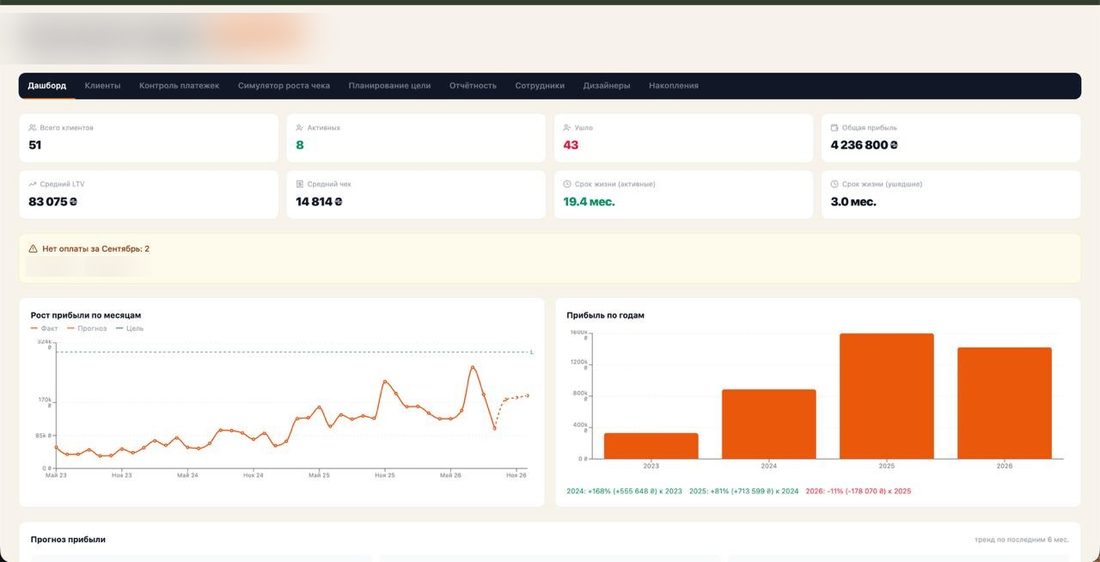
Task: Click the 2024: +168% comparison text
Action: tap(624, 491)
